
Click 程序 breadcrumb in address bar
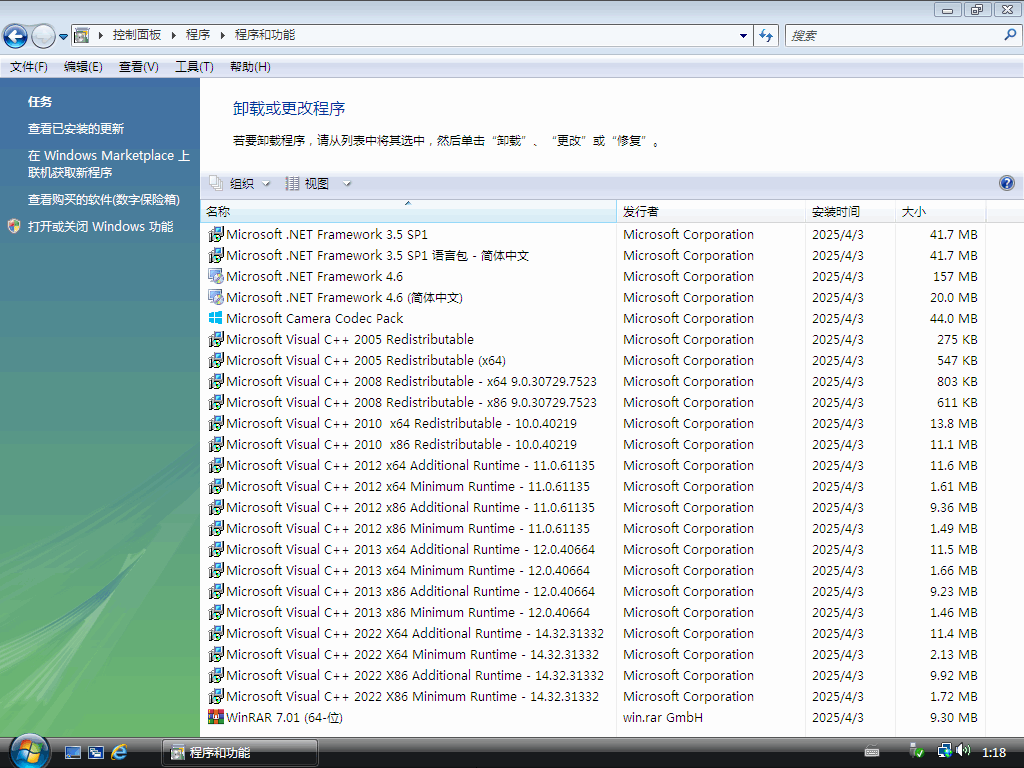pyautogui.click(x=198, y=35)
